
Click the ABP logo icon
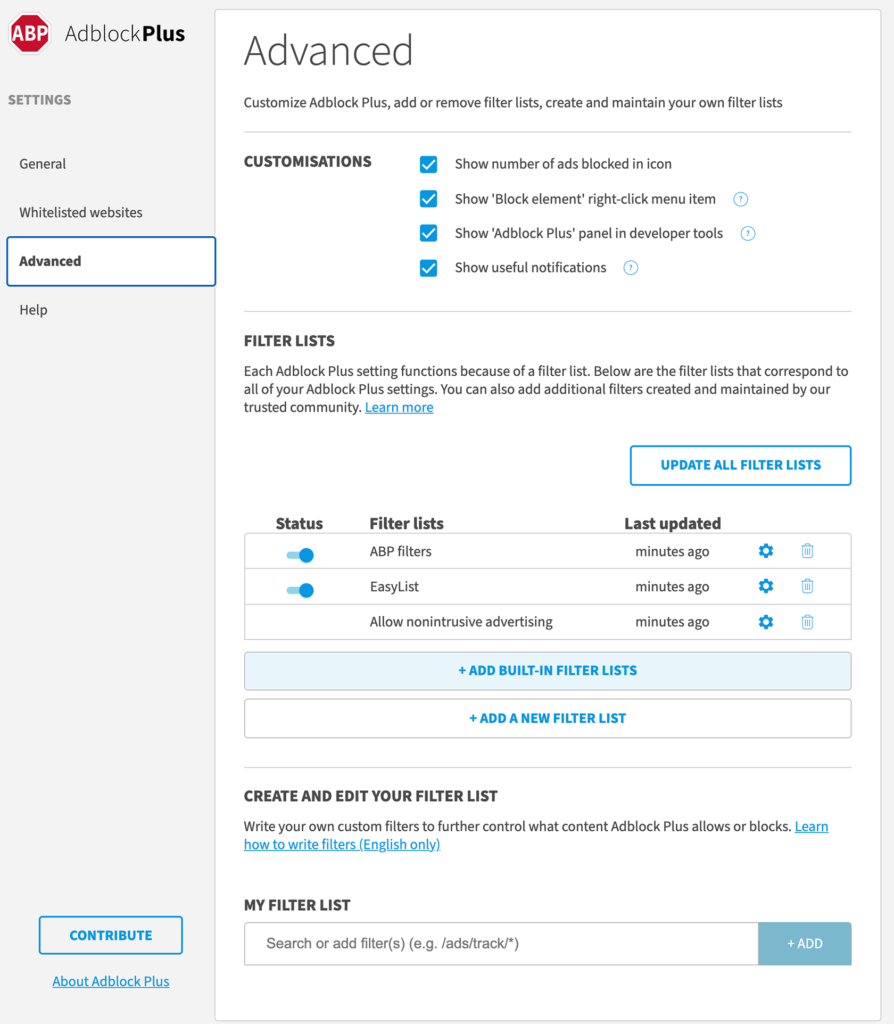(x=29, y=32)
